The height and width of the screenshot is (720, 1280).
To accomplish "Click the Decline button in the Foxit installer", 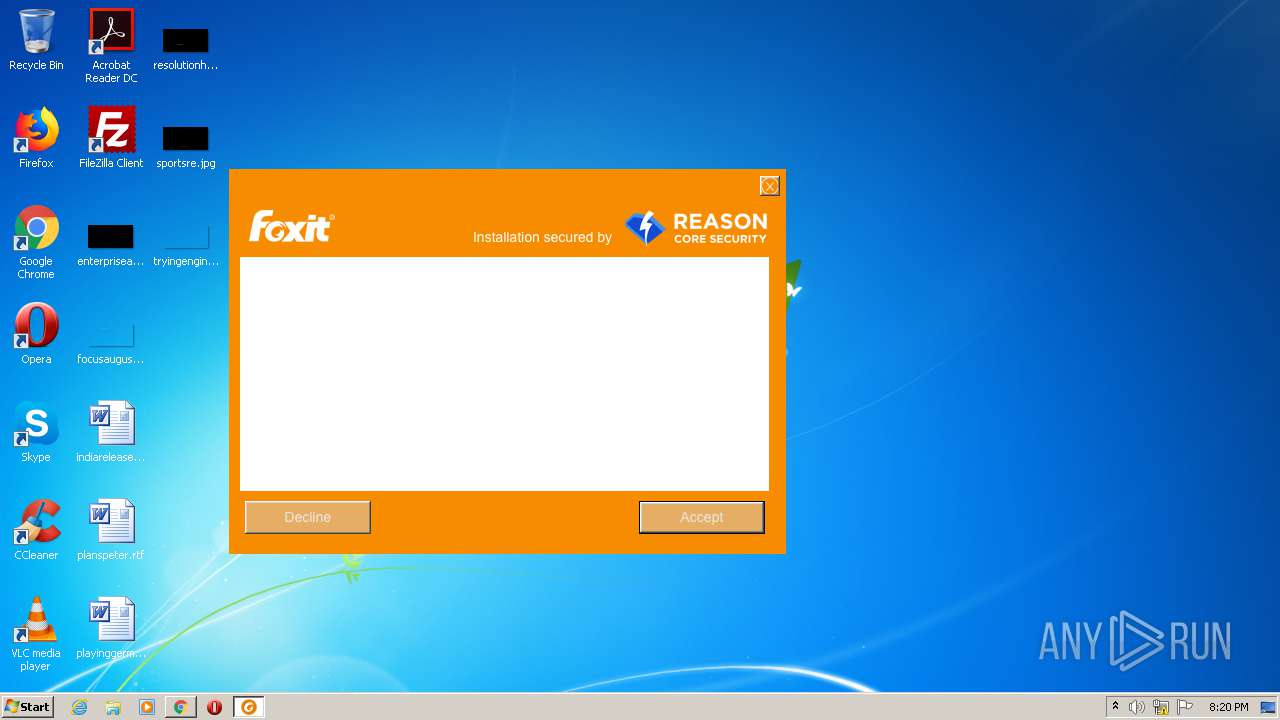I will point(307,517).
